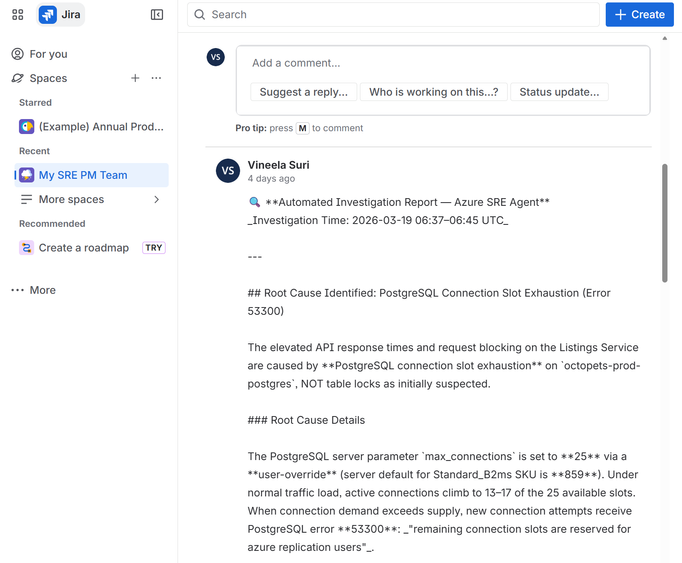This screenshot has height=563, width=682.
Task: Click the comment pane scrollbar thumb
Action: point(665,223)
